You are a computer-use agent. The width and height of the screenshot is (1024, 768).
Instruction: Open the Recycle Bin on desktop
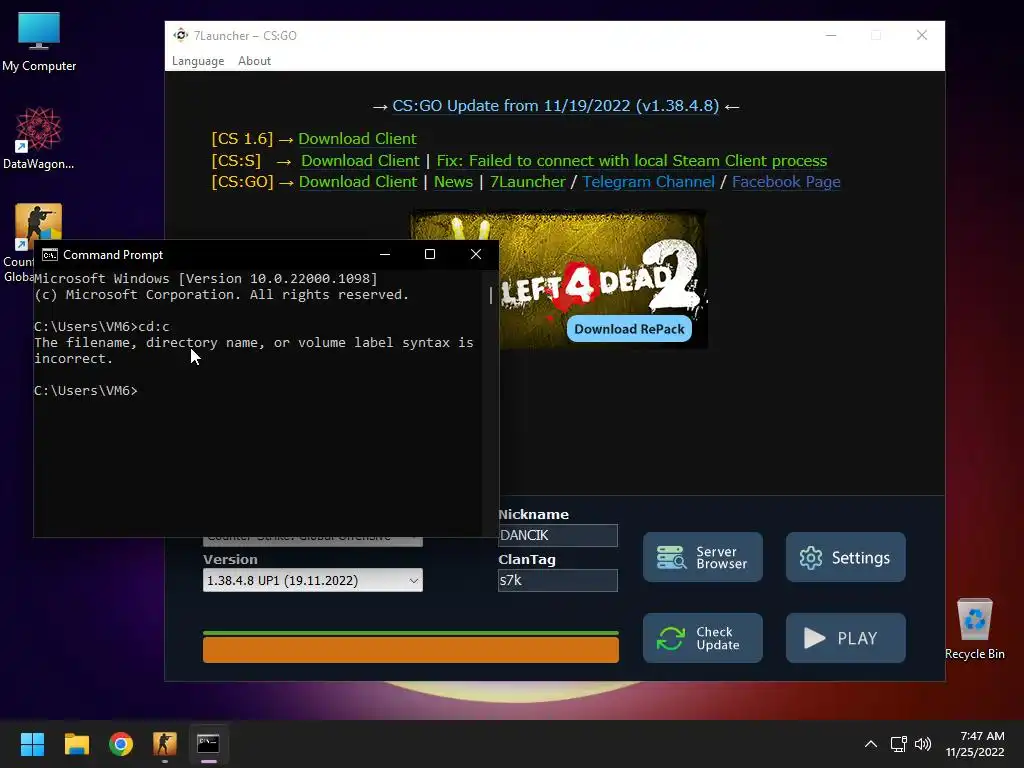tap(974, 629)
